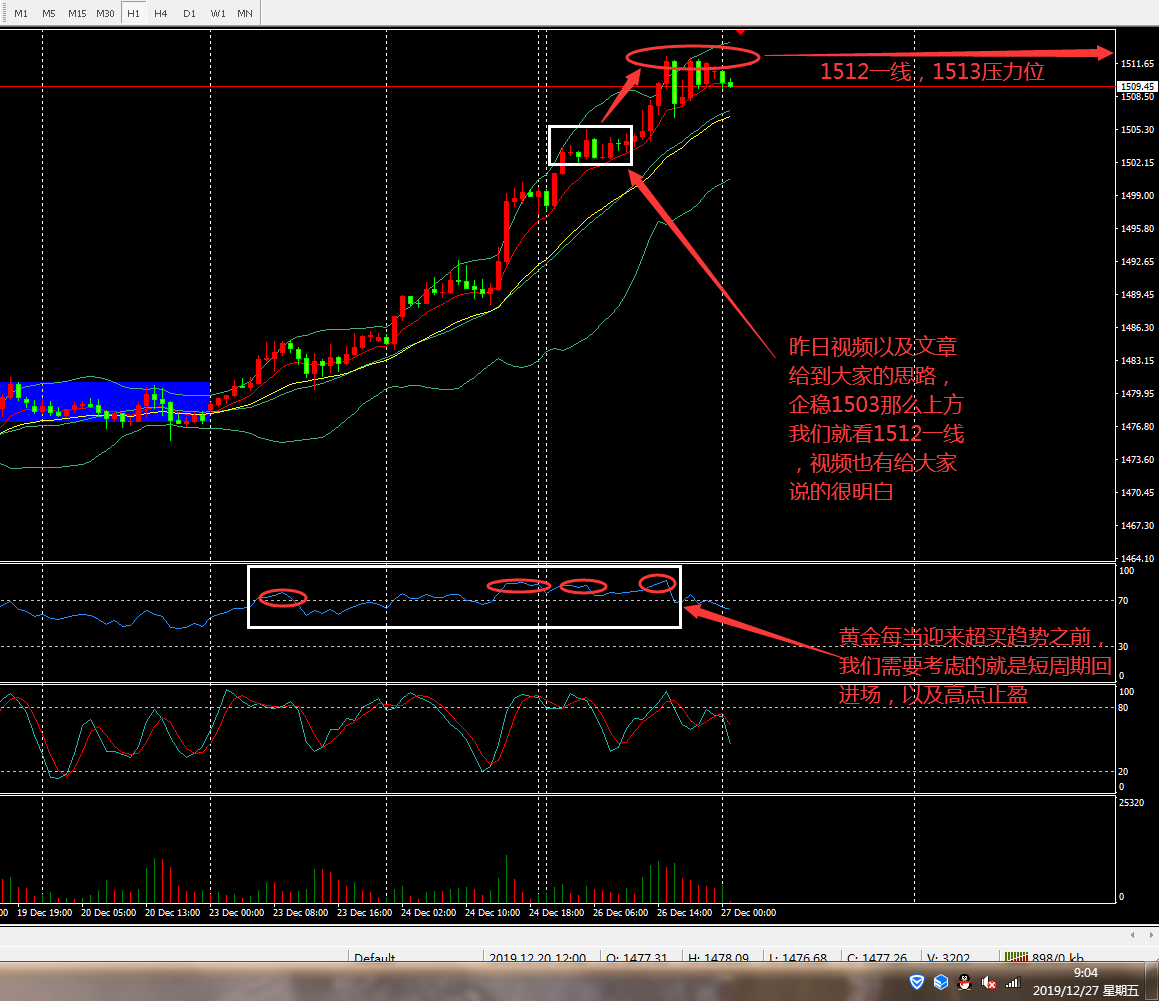Click the muted volume speaker icon

click(x=988, y=982)
